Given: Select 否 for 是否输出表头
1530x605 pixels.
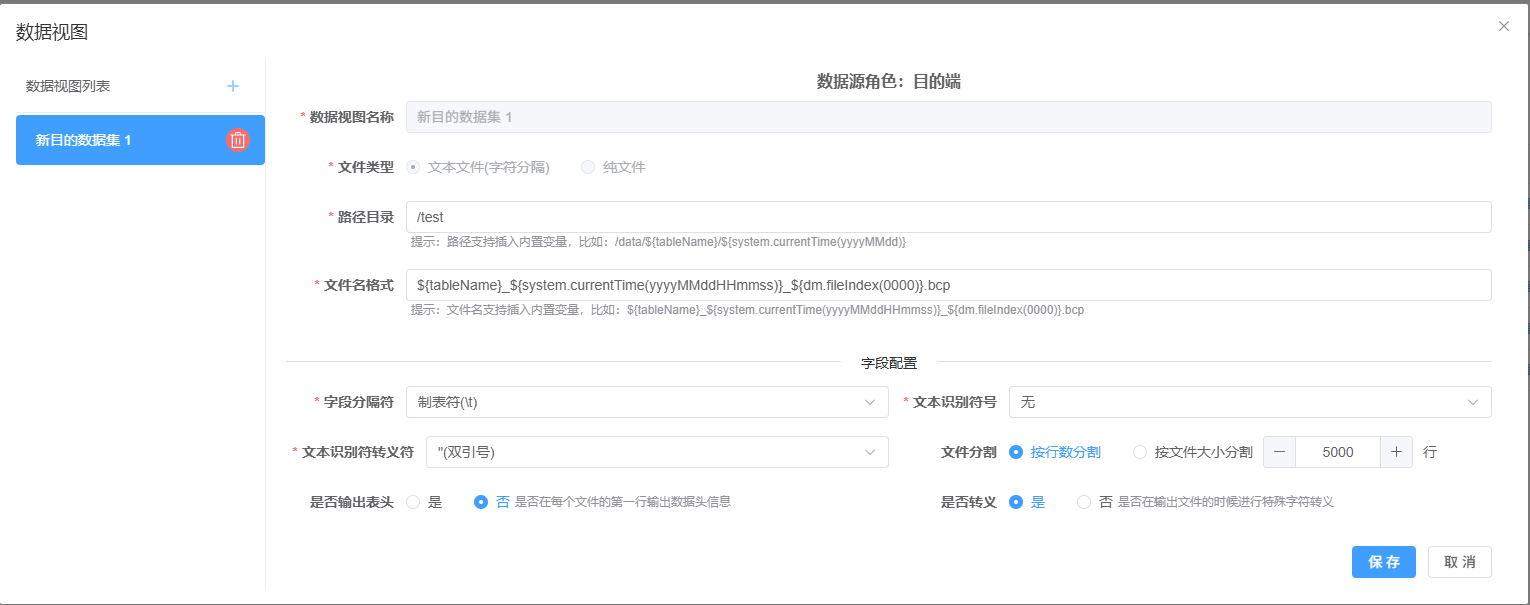Looking at the screenshot, I should (480, 502).
